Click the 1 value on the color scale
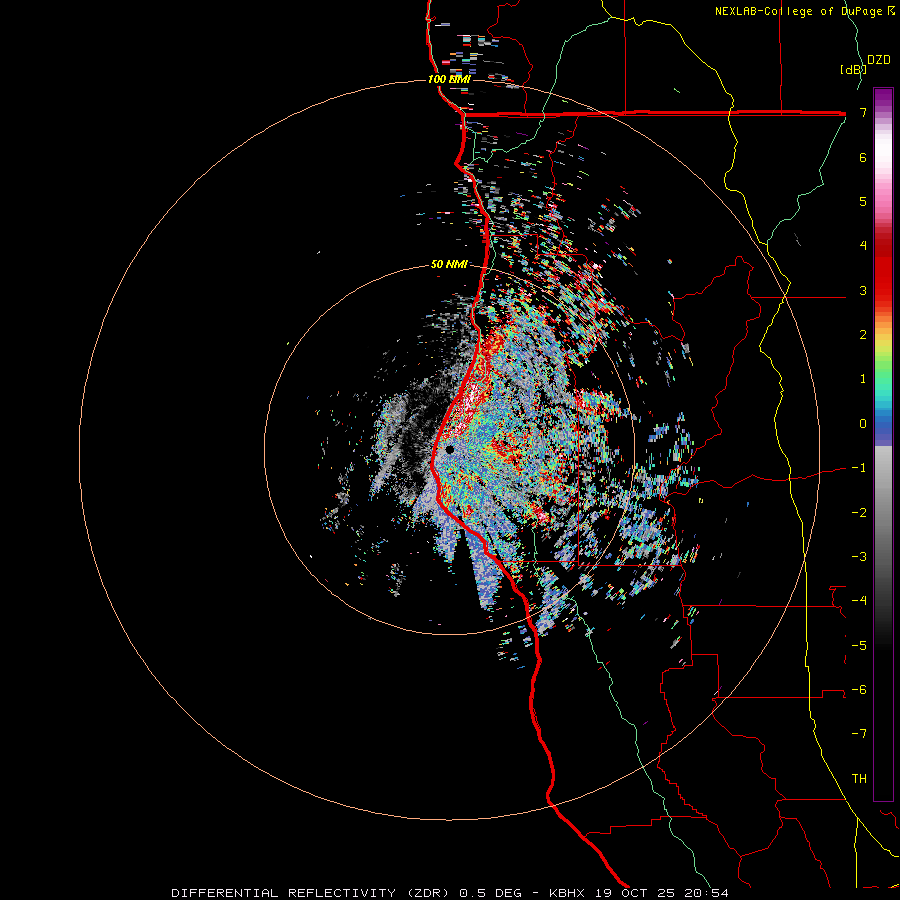This screenshot has height=900, width=900. 863,379
